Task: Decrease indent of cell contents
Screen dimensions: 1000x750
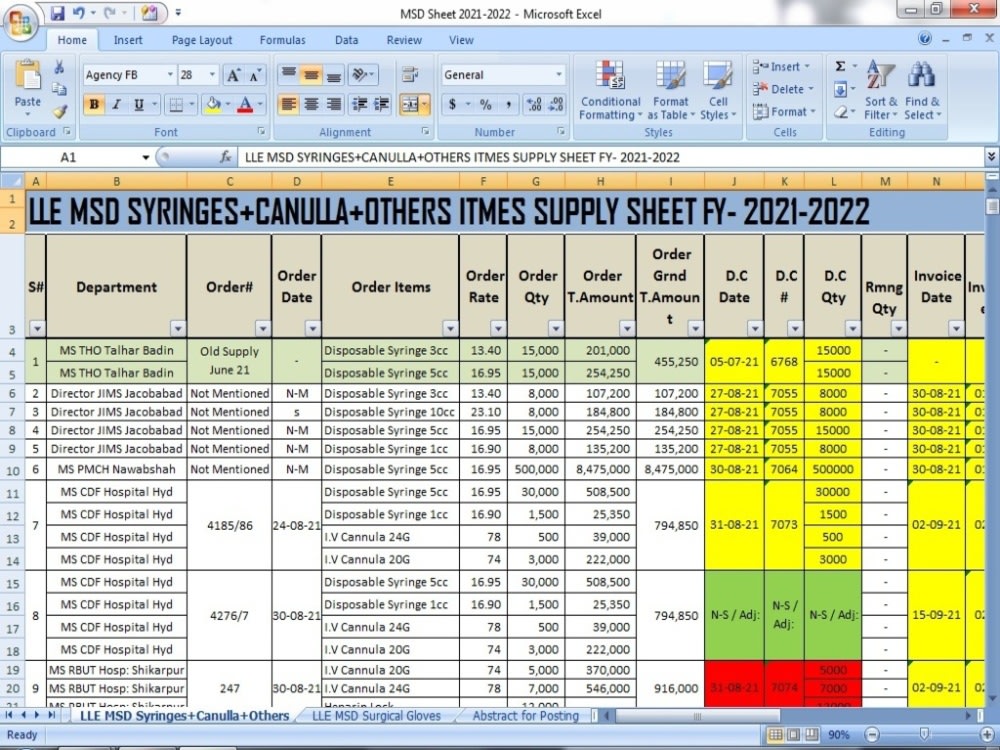Action: tap(359, 105)
